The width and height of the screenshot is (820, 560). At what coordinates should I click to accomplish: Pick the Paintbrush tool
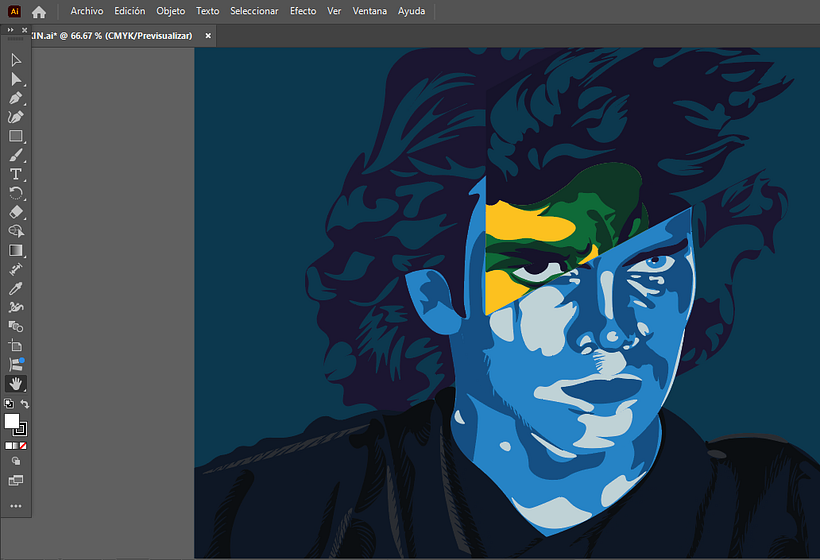(x=16, y=155)
